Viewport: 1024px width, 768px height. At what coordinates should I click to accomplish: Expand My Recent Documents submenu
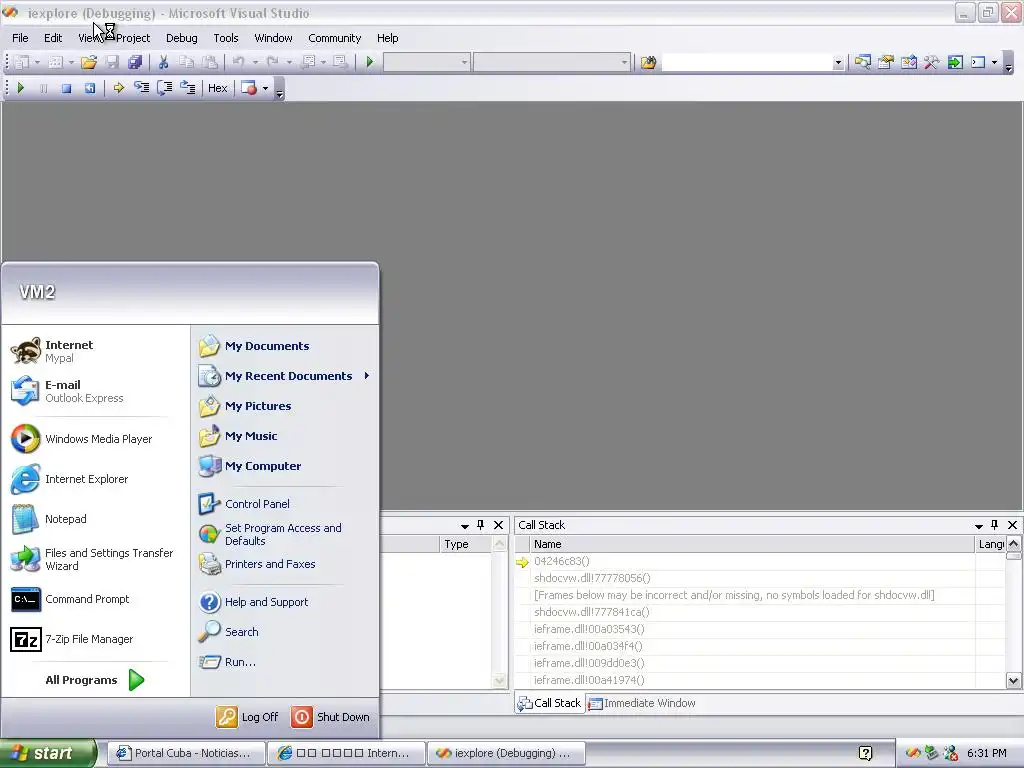[285, 376]
